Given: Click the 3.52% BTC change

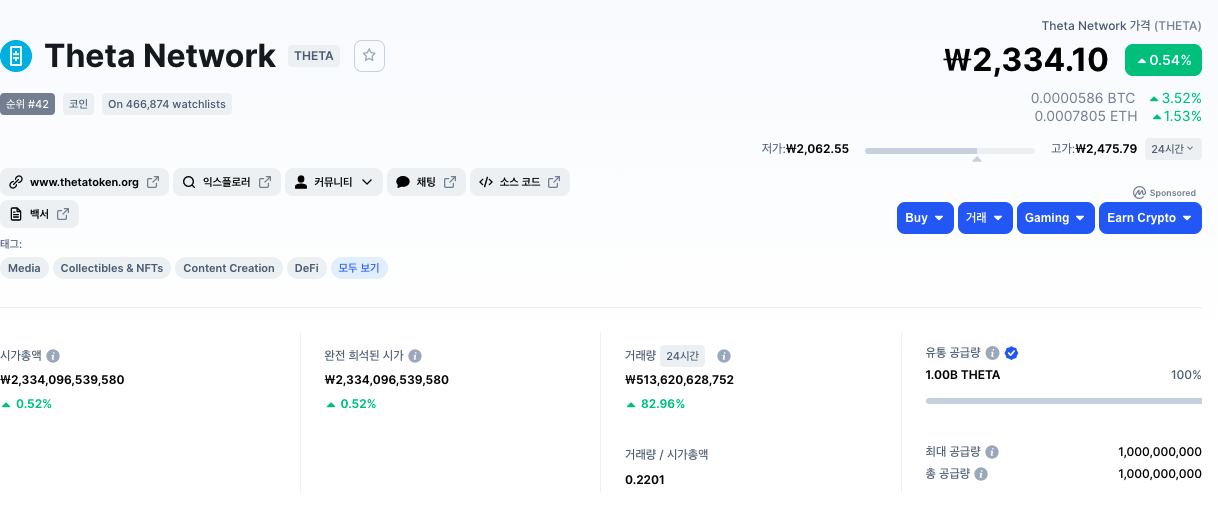Looking at the screenshot, I should [1176, 98].
